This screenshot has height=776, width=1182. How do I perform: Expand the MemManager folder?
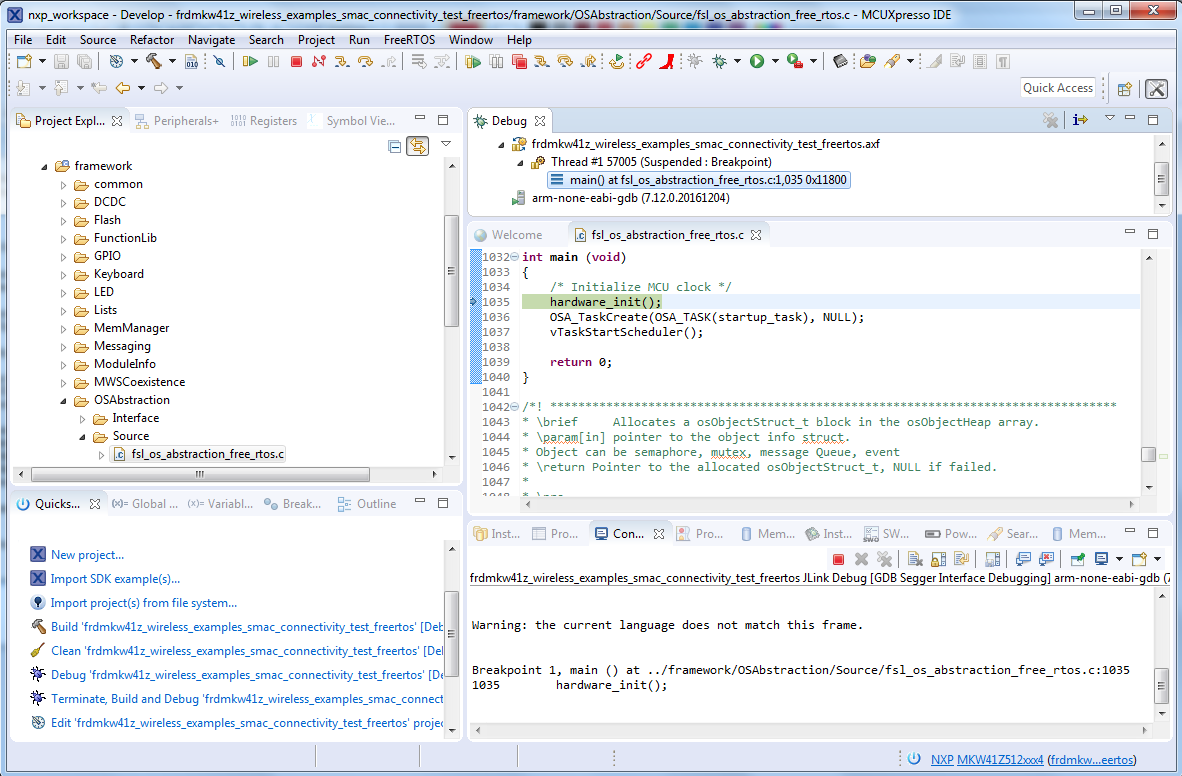(x=63, y=328)
